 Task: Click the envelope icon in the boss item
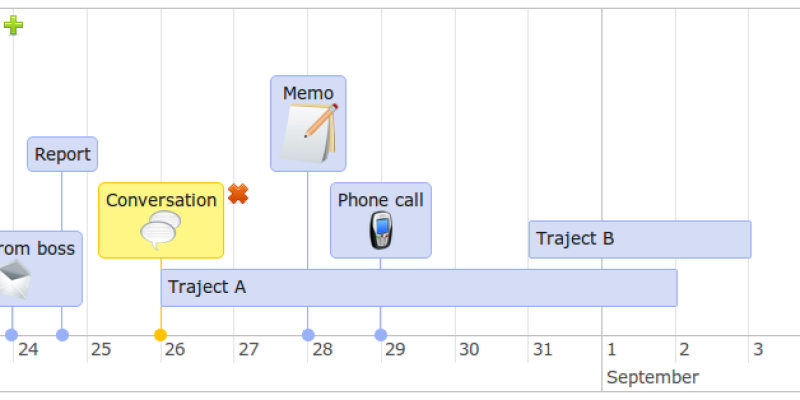click(14, 279)
